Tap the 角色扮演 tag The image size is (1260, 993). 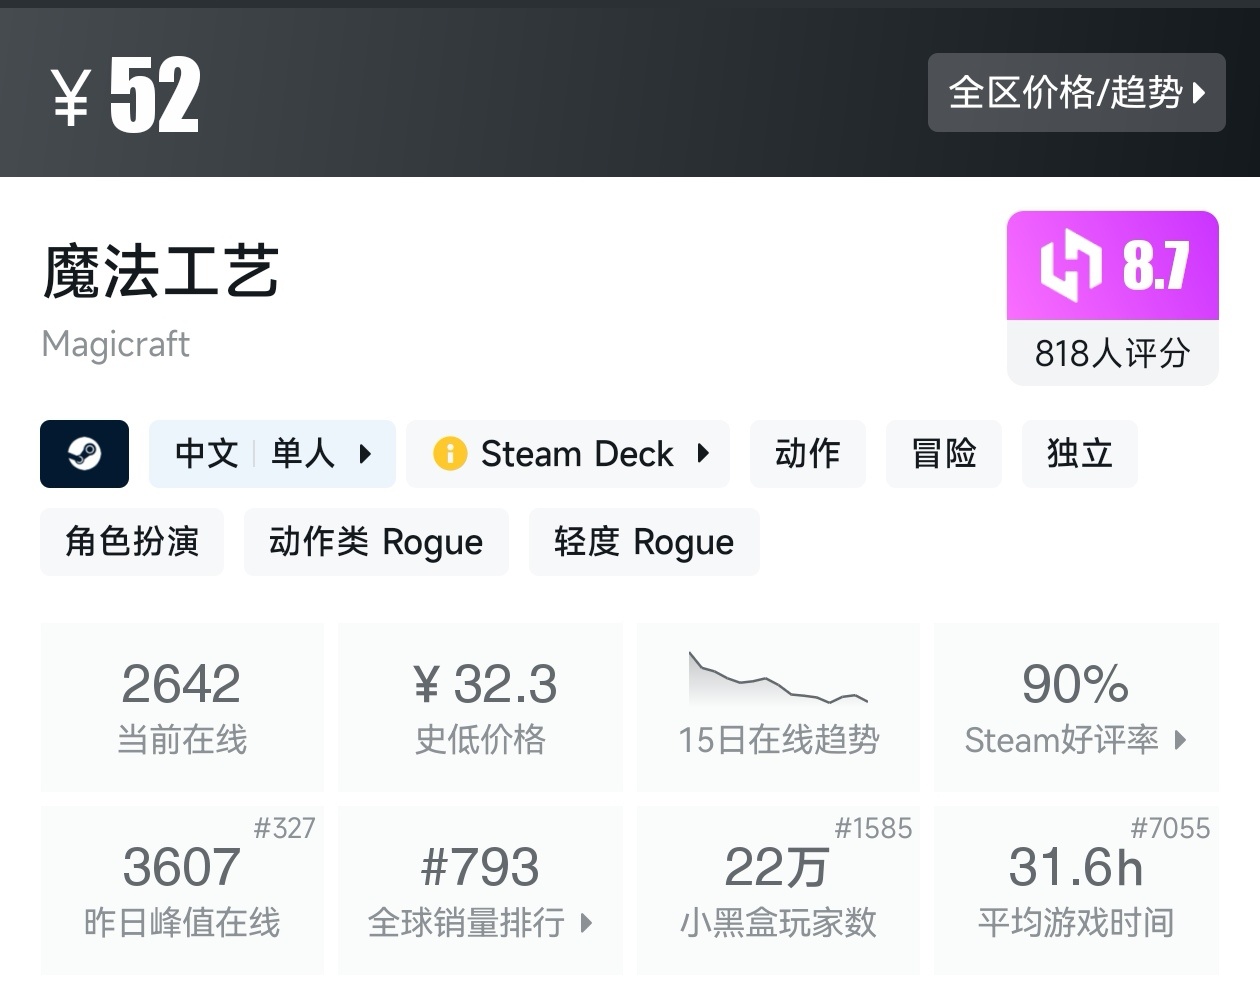132,542
